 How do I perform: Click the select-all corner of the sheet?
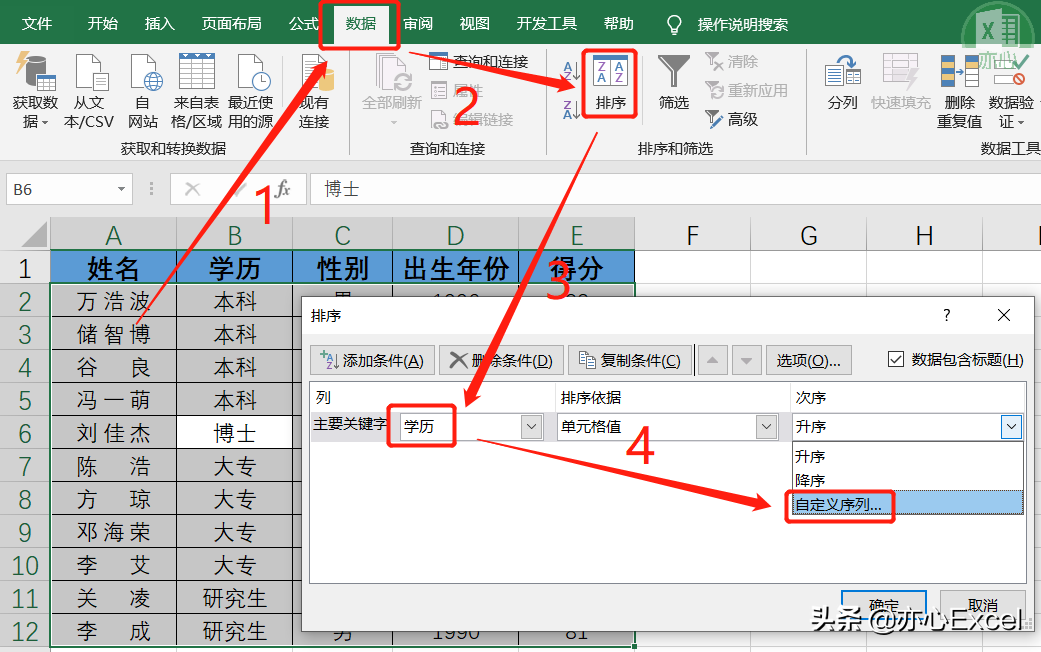coord(27,234)
